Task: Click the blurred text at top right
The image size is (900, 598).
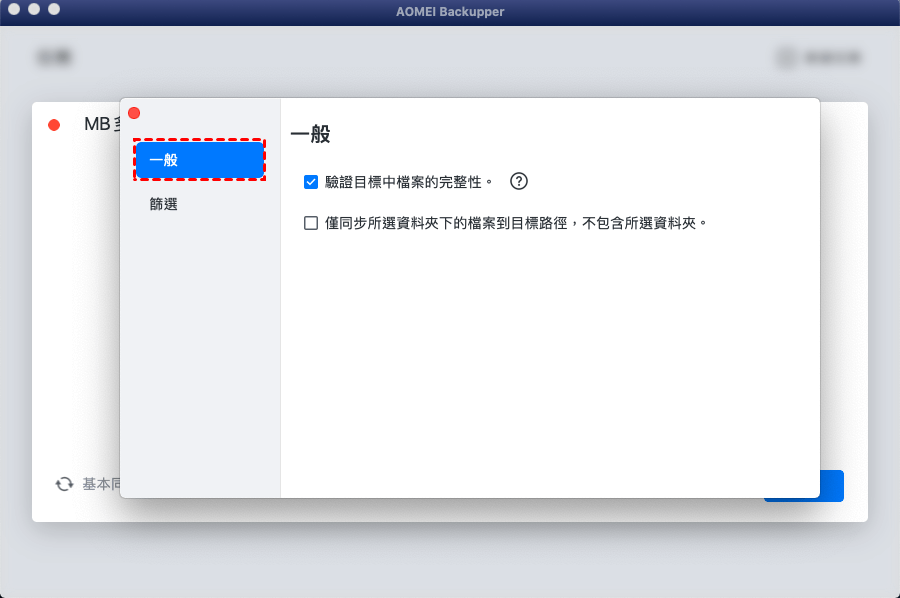Action: (x=832, y=57)
